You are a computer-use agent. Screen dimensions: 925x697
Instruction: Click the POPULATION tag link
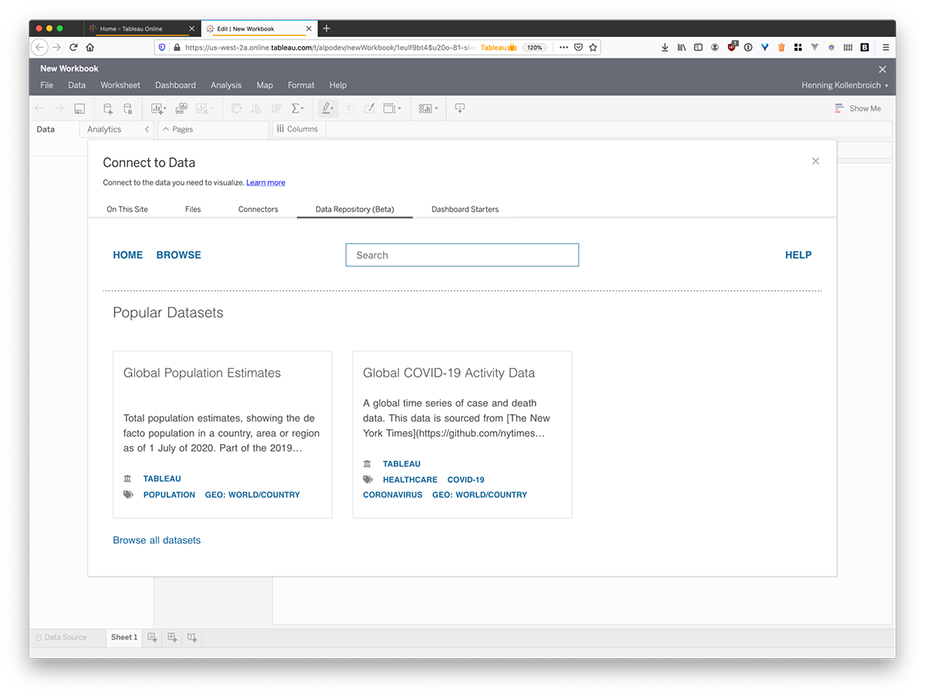(169, 495)
